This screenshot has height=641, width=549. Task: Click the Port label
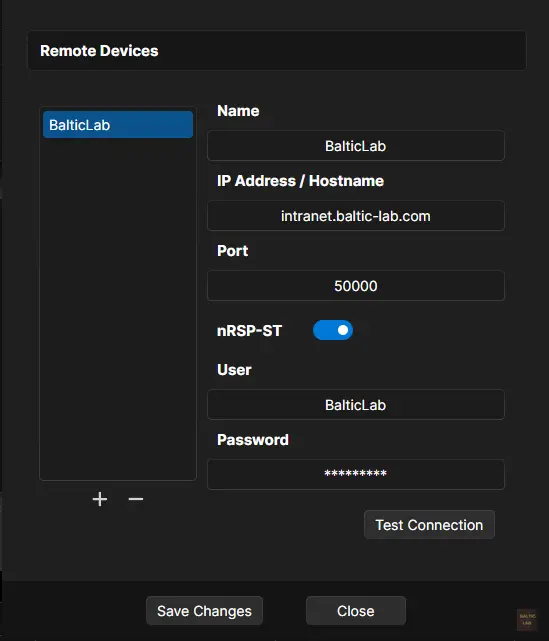point(232,251)
